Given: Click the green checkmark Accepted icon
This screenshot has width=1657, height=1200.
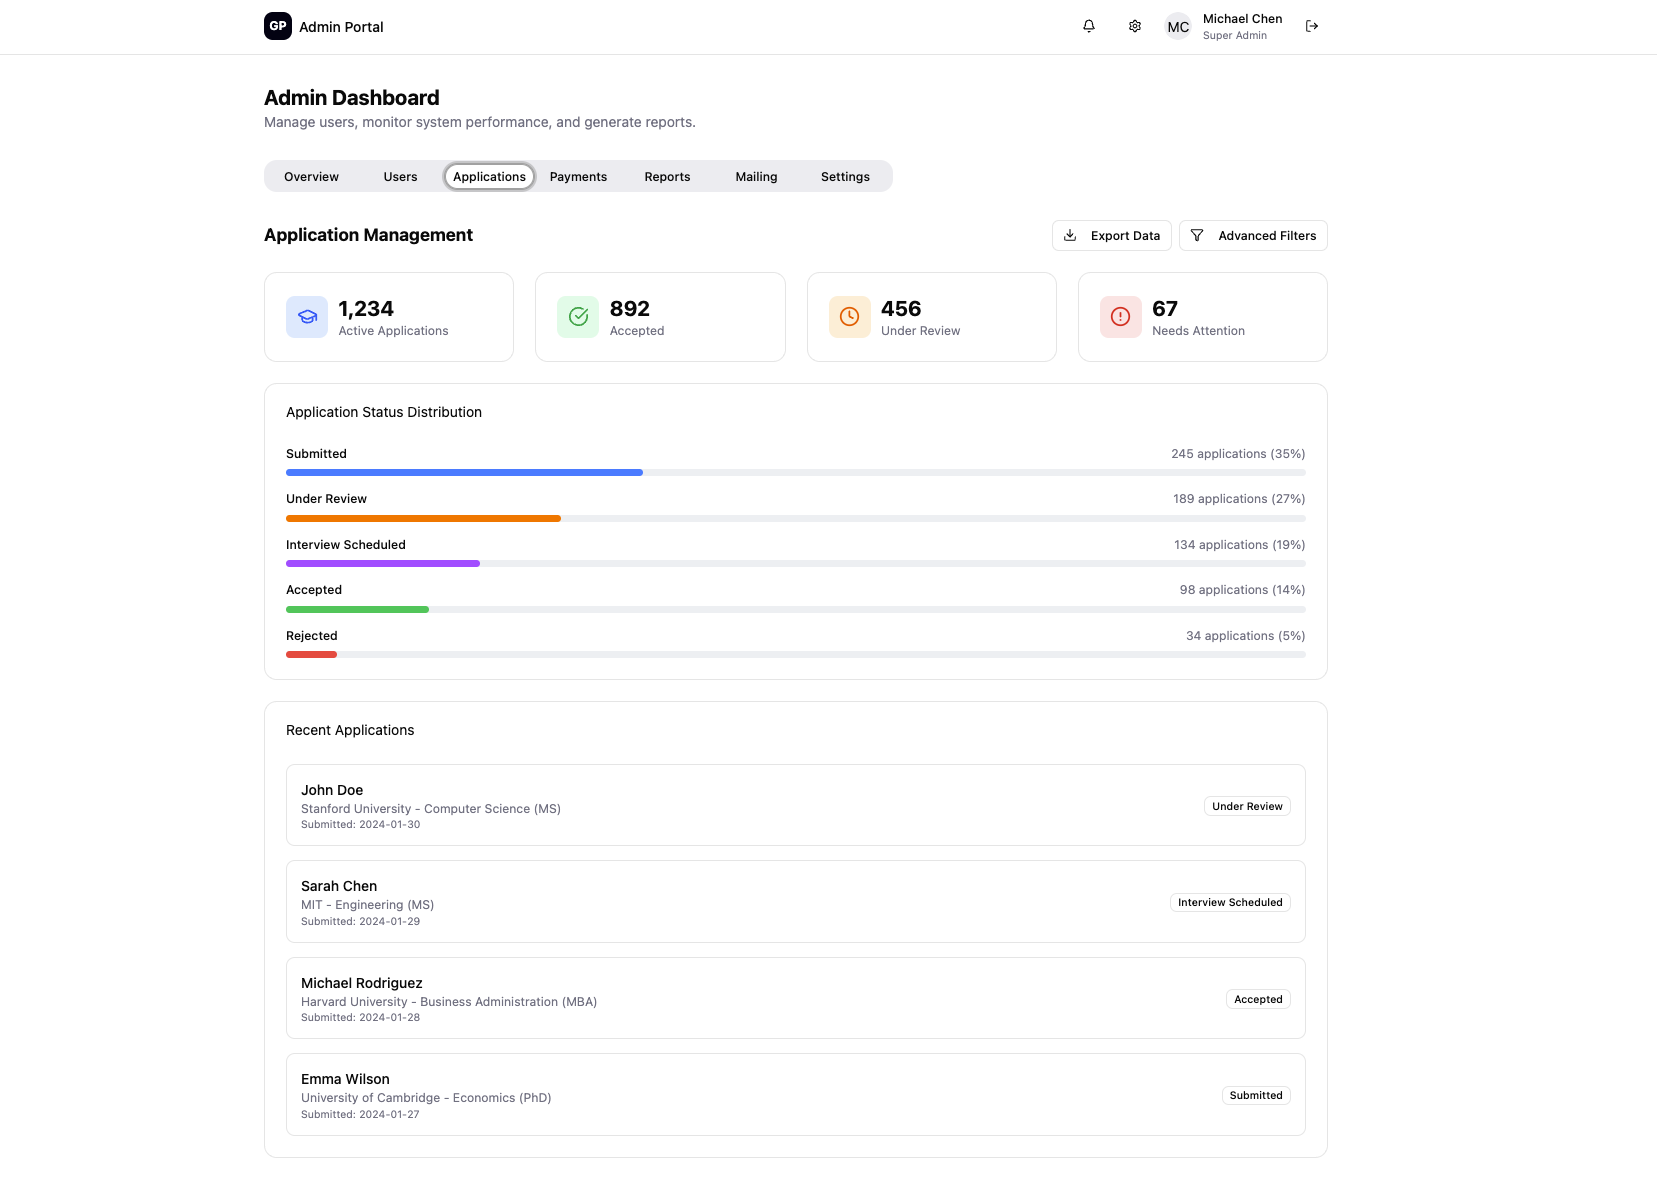Looking at the screenshot, I should coord(578,317).
